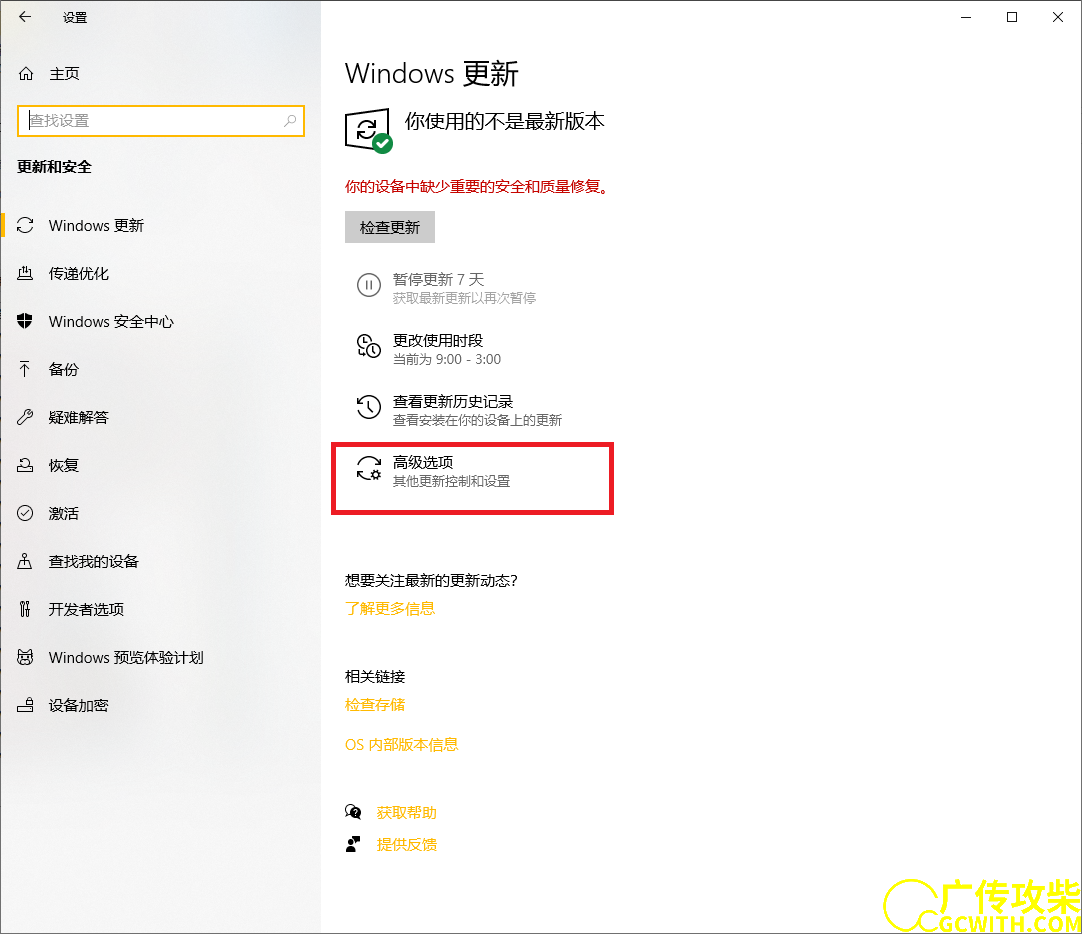Minimize the 设置 window
This screenshot has height=934, width=1082.
[966, 17]
